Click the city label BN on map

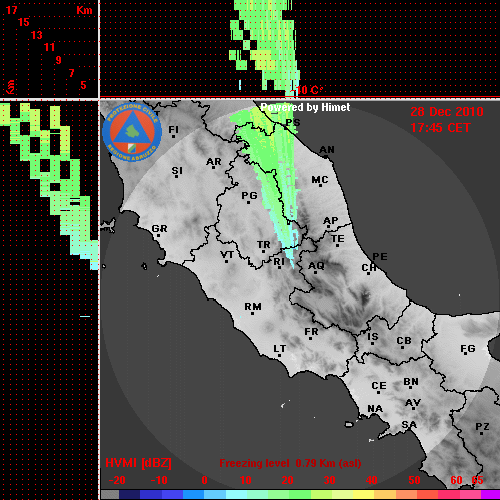click(x=411, y=381)
